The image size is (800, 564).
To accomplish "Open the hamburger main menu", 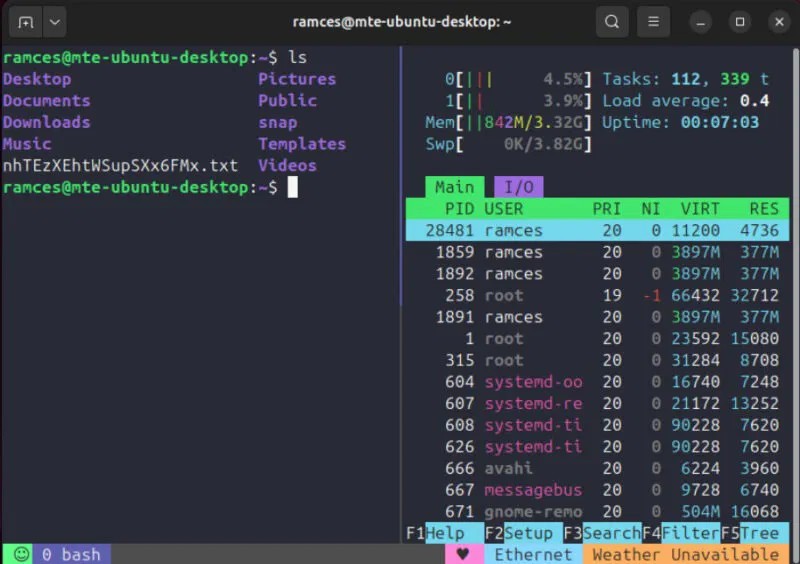I will pyautogui.click(x=653, y=21).
